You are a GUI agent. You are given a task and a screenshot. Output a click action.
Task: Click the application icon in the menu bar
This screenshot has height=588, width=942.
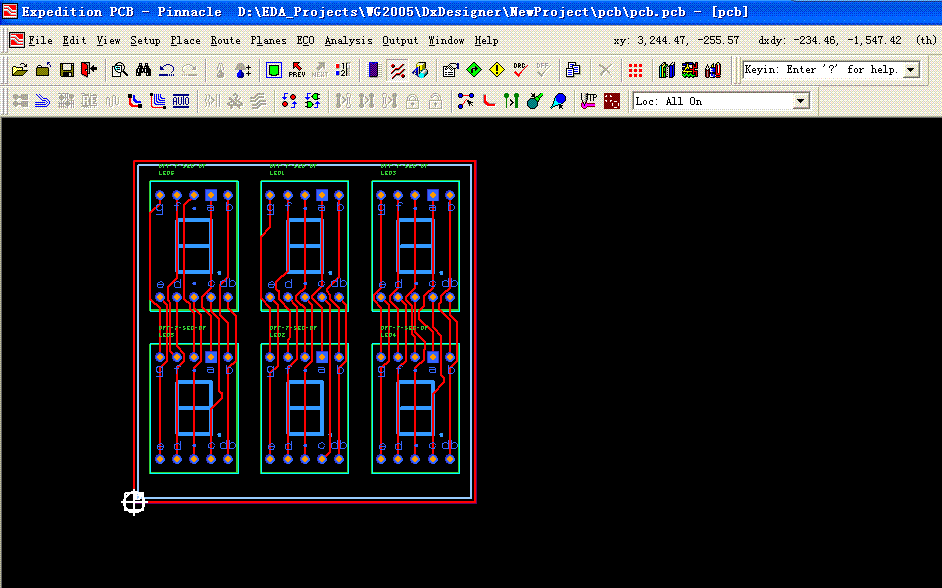click(x=17, y=40)
